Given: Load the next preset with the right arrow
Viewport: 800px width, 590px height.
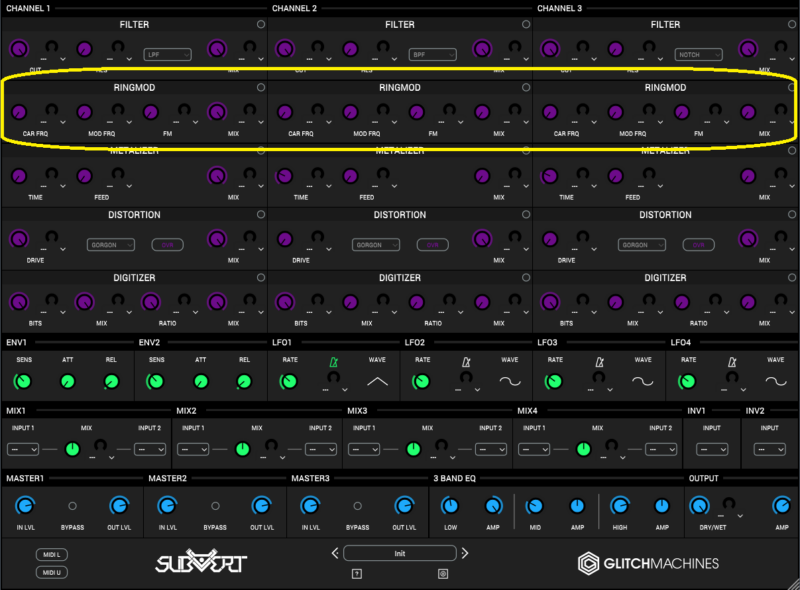Looking at the screenshot, I should click(x=465, y=553).
